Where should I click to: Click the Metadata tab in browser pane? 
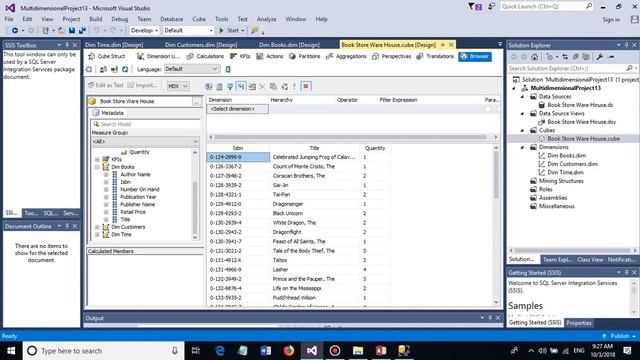point(108,113)
